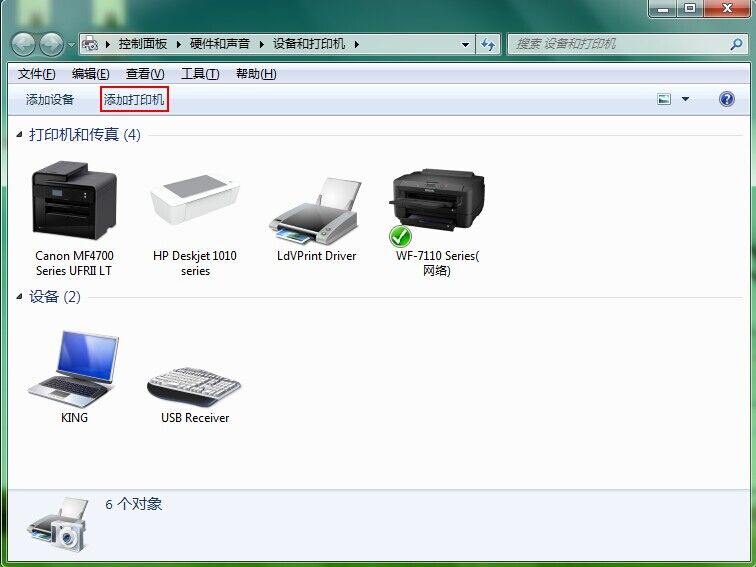Select the LdVPrint Driver printer icon

click(x=316, y=212)
